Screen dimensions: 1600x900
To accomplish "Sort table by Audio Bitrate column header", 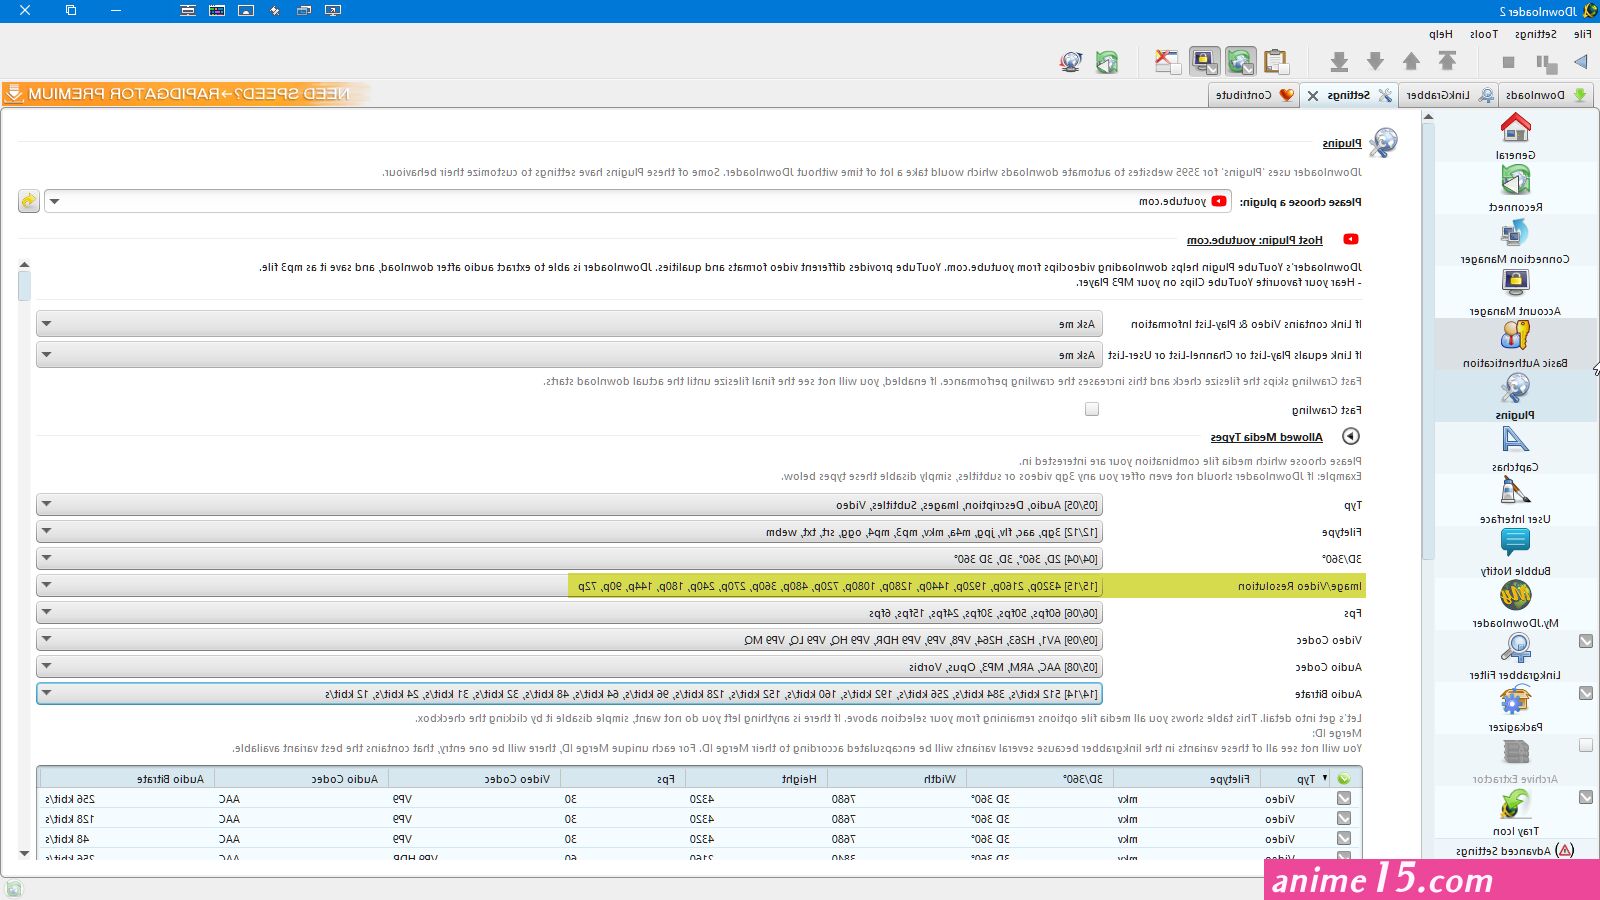I will (x=125, y=778).
